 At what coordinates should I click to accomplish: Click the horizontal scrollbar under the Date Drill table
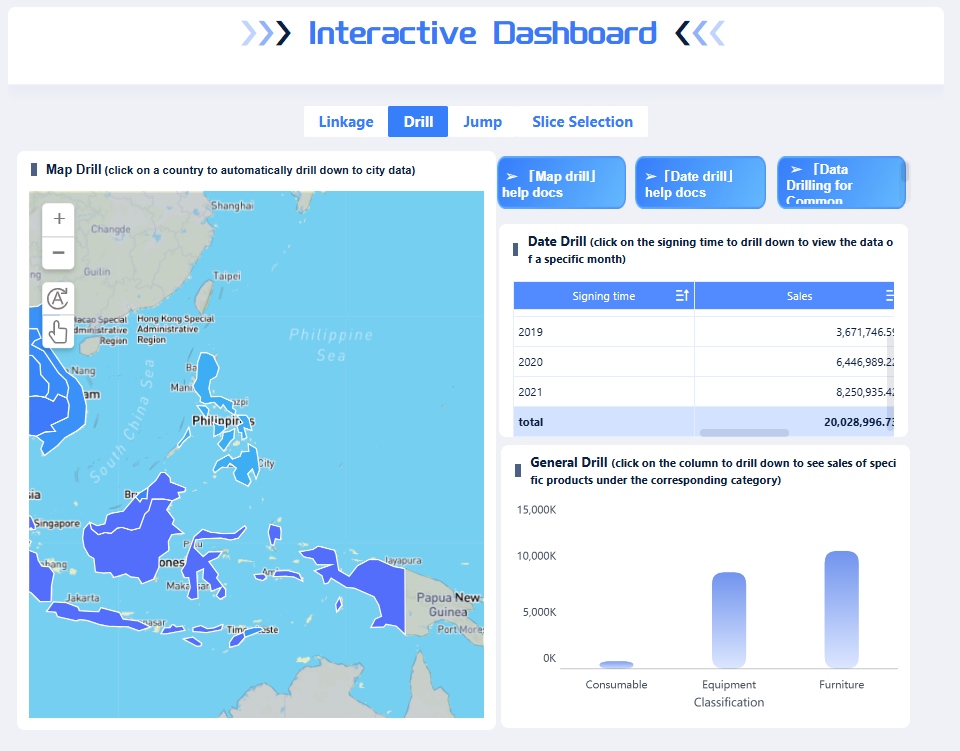[x=744, y=433]
